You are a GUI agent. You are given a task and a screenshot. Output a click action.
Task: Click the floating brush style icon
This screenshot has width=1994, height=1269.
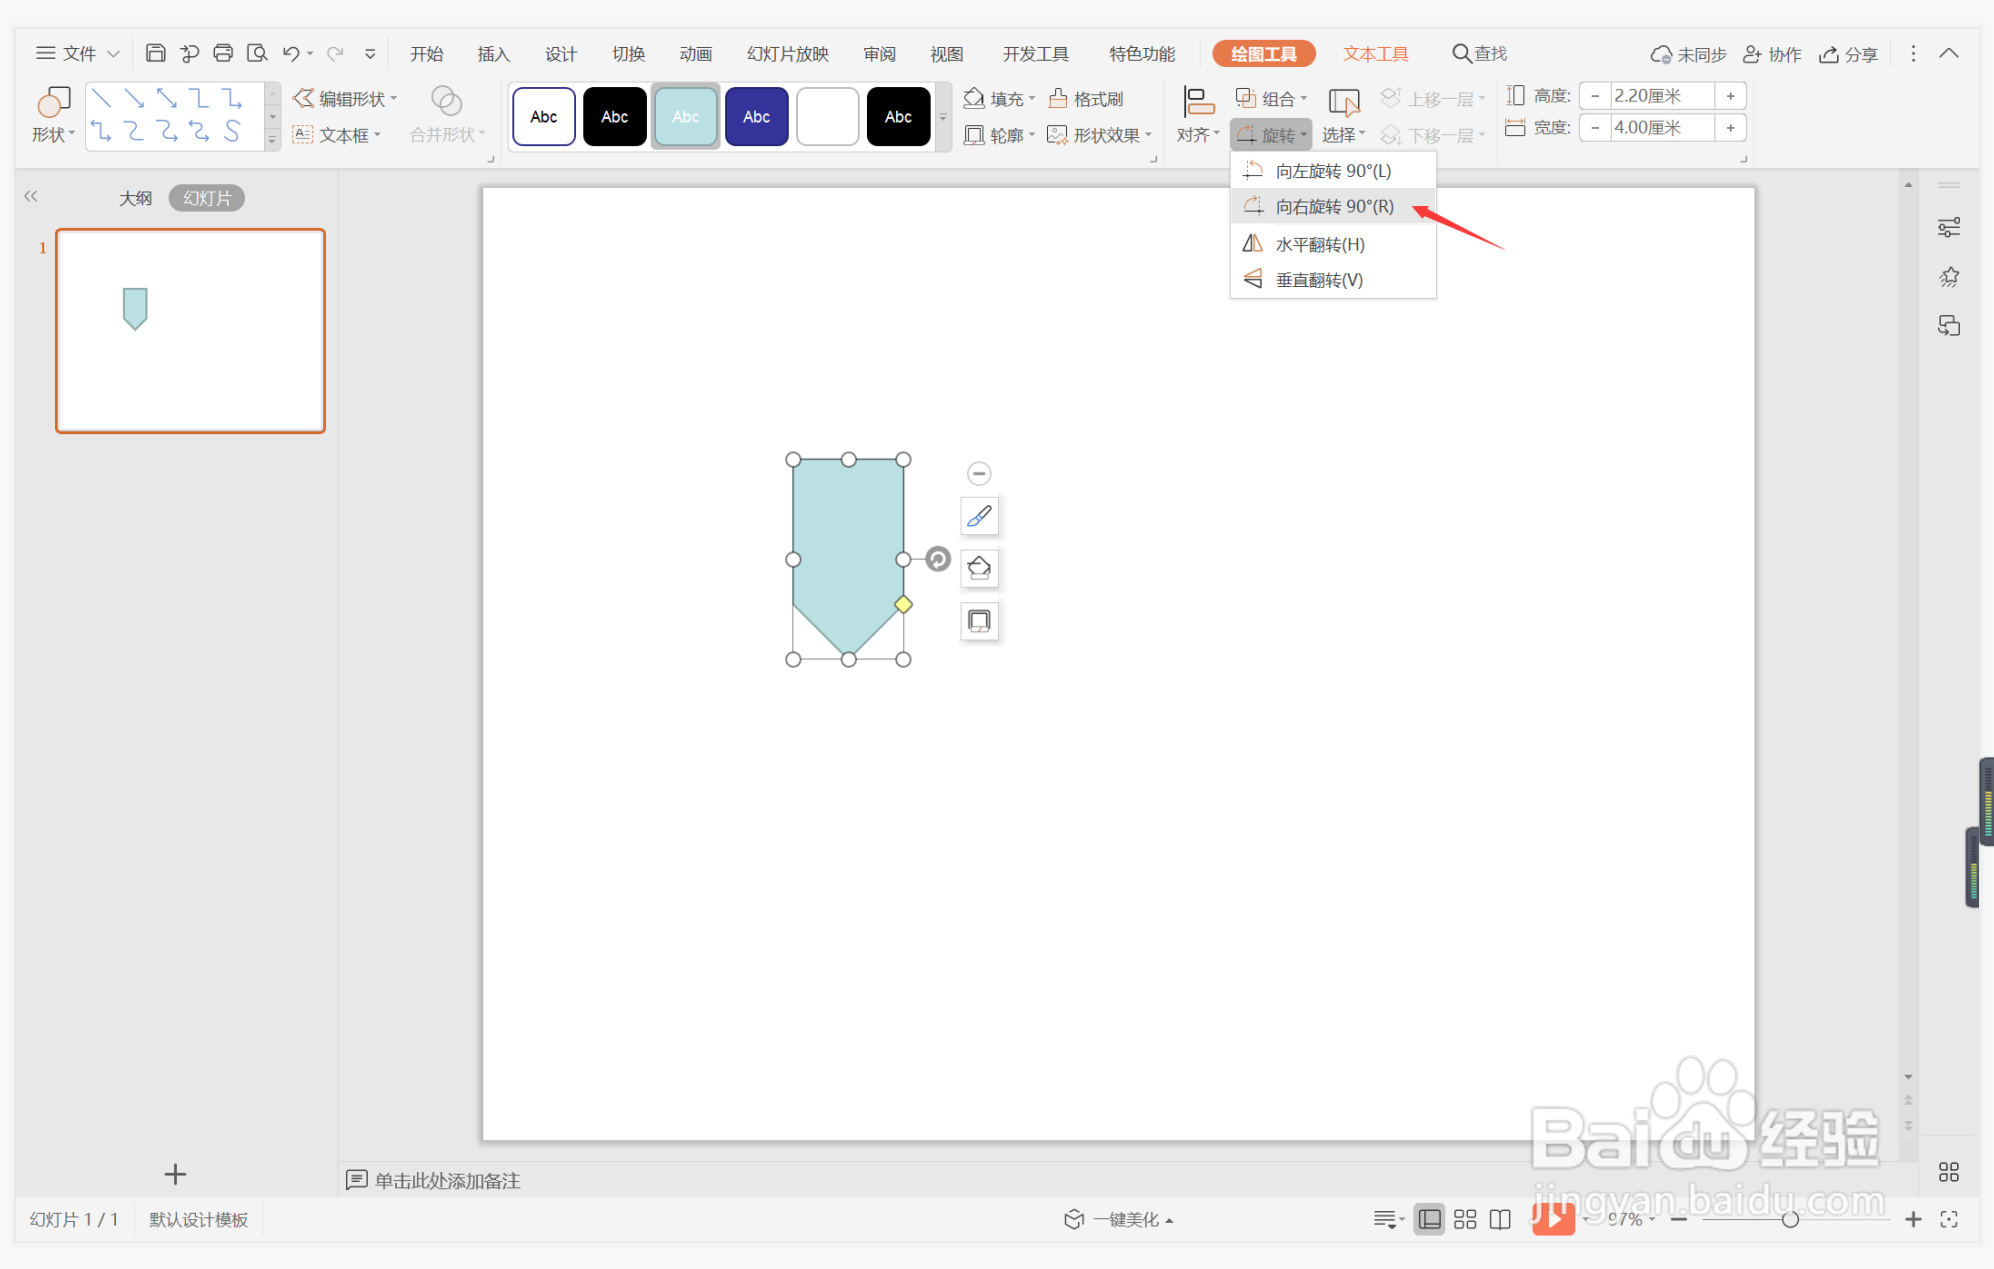979,516
